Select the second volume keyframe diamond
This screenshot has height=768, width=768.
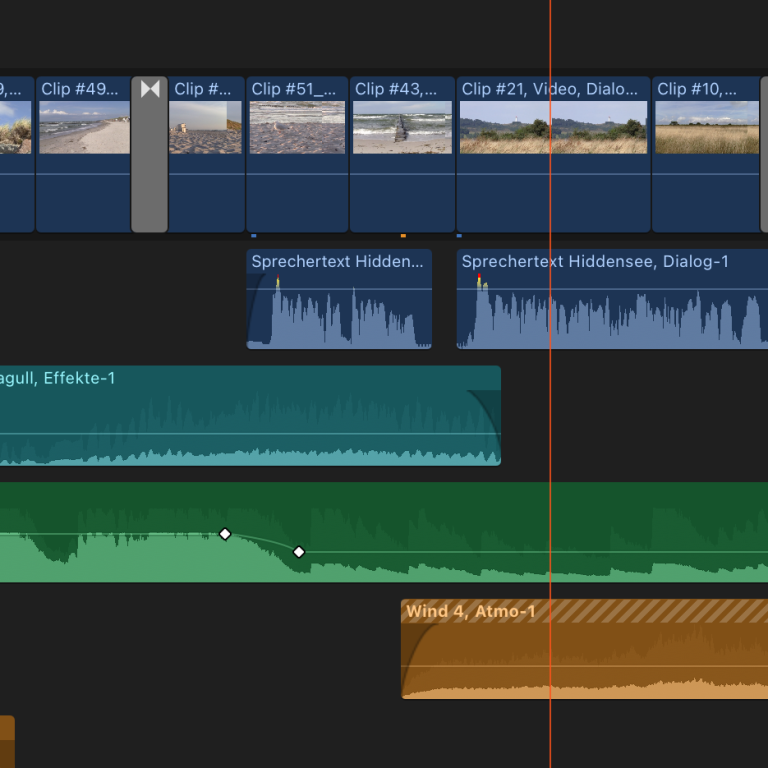[x=298, y=552]
